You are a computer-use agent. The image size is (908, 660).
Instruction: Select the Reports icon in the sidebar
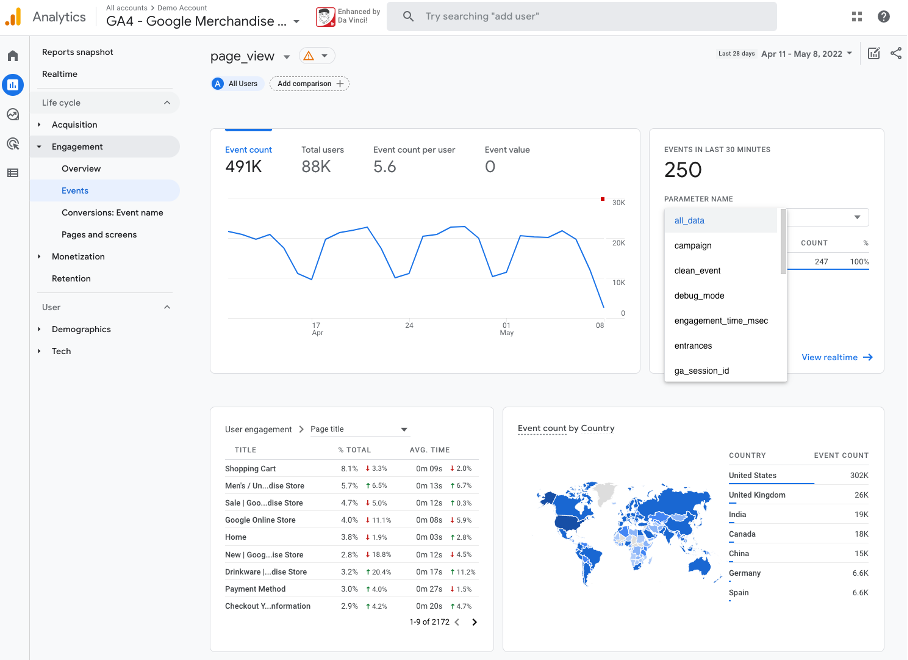click(12, 85)
